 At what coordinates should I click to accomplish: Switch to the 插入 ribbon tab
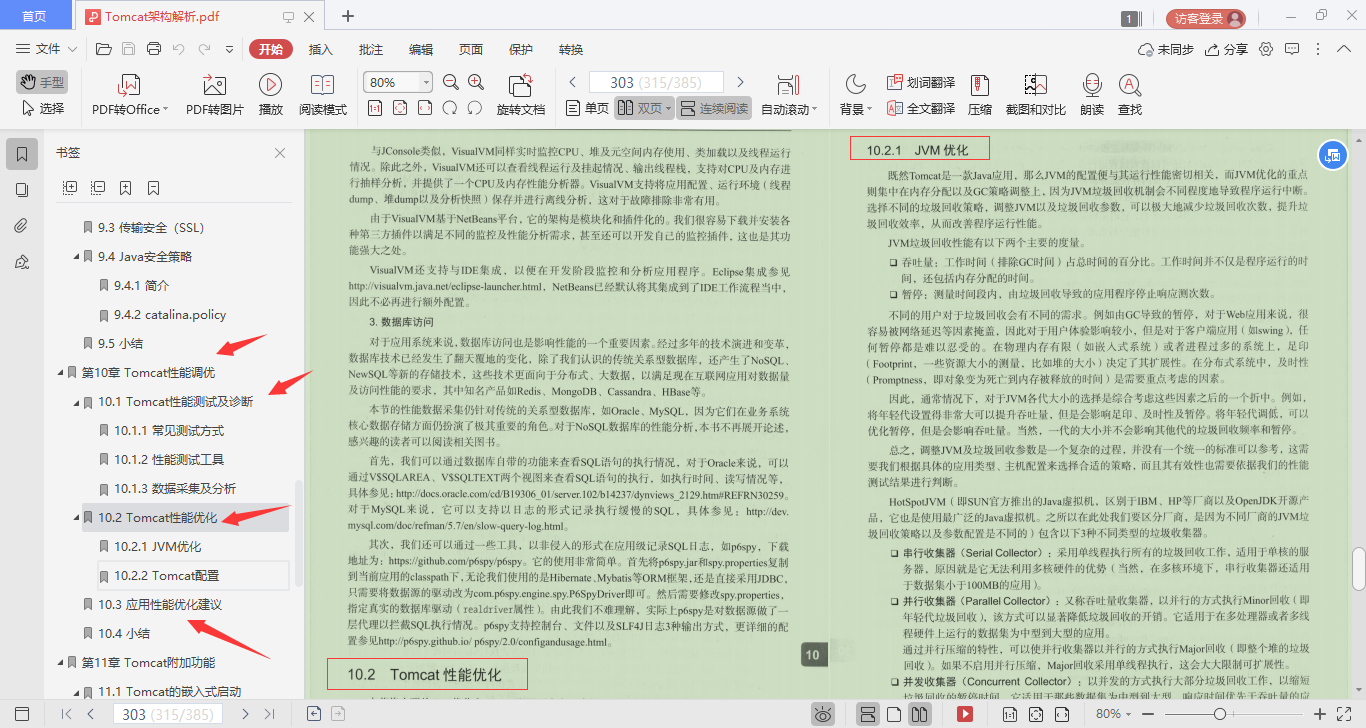coord(318,48)
